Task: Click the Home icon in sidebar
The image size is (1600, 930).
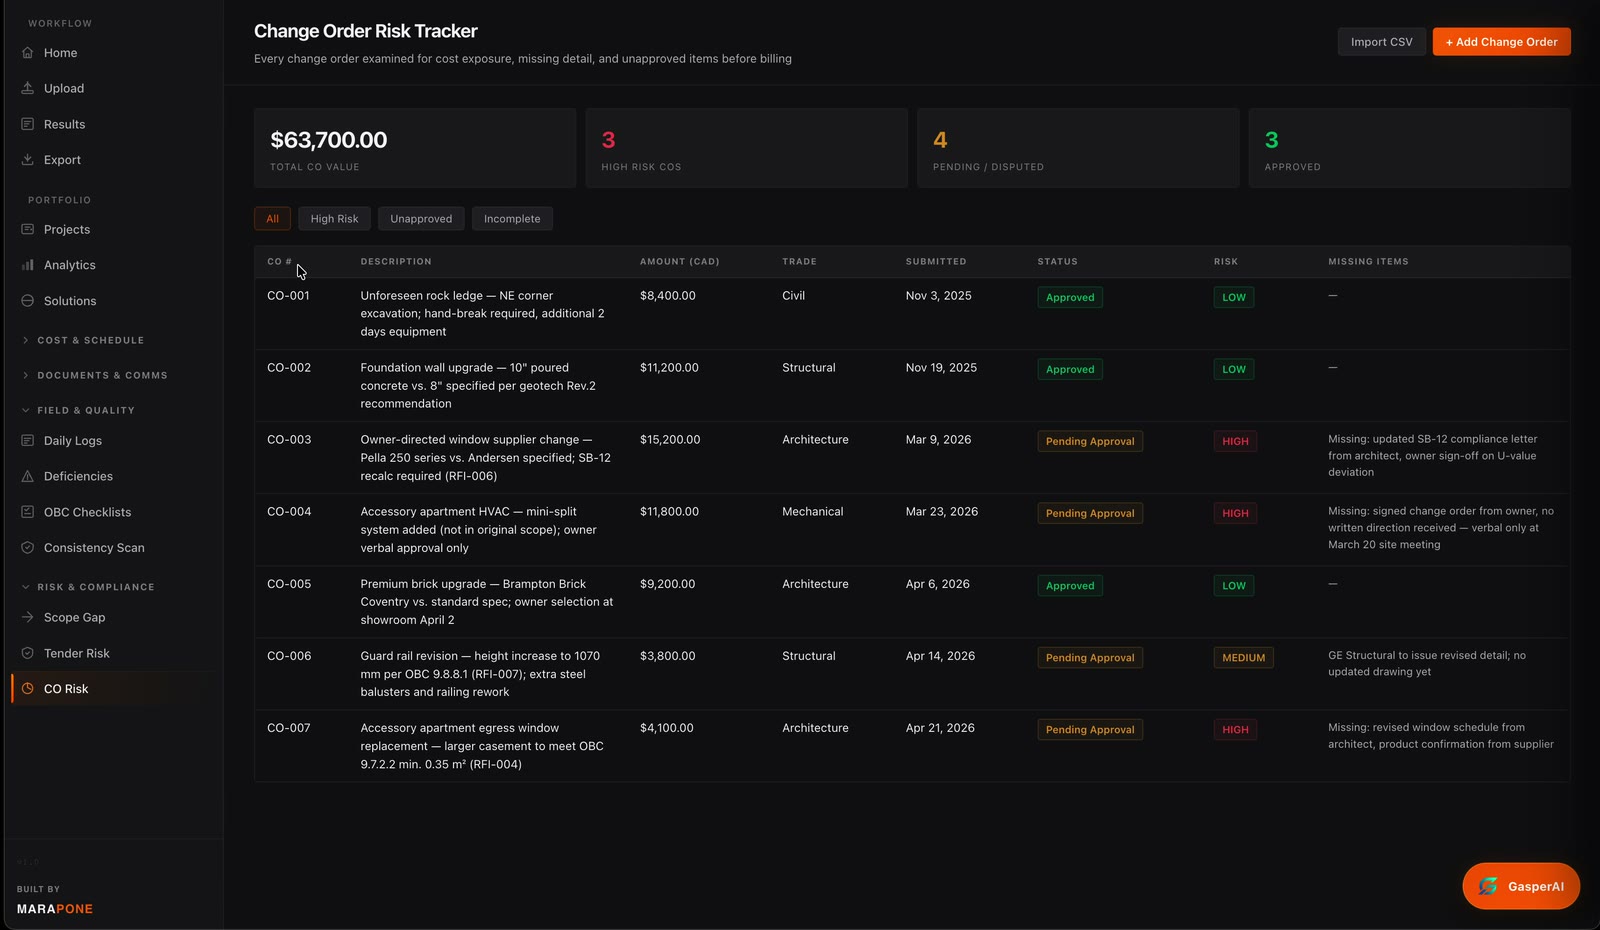Action: (28, 53)
